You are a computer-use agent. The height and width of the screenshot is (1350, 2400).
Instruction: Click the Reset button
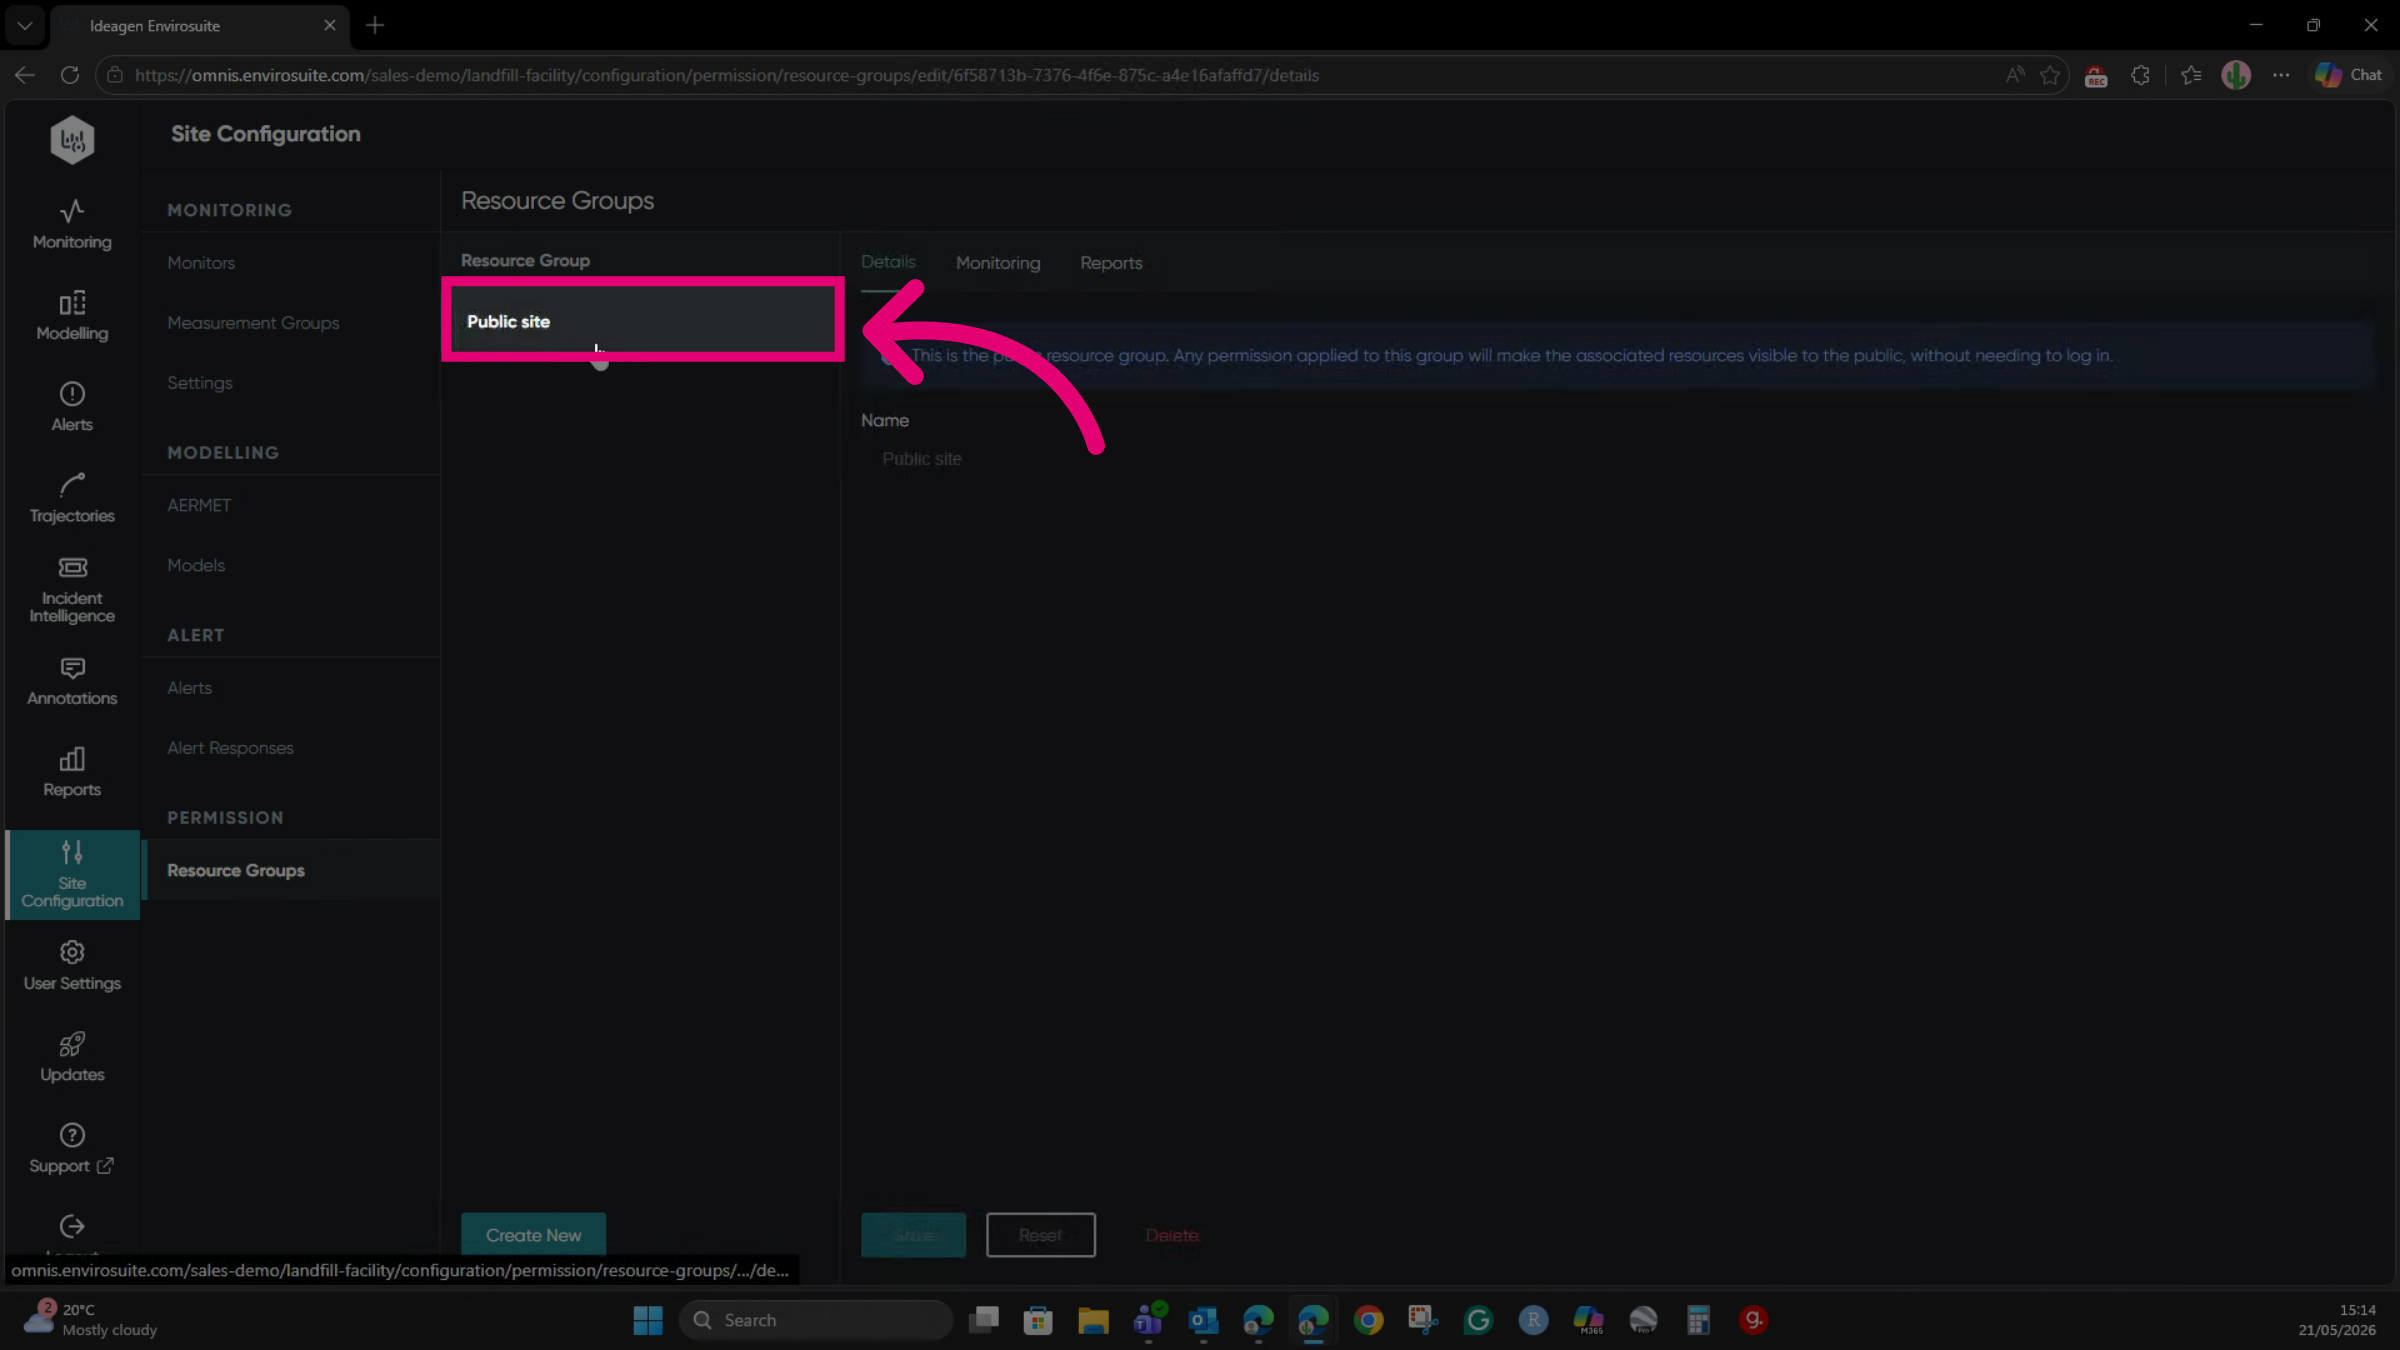[x=1041, y=1235]
